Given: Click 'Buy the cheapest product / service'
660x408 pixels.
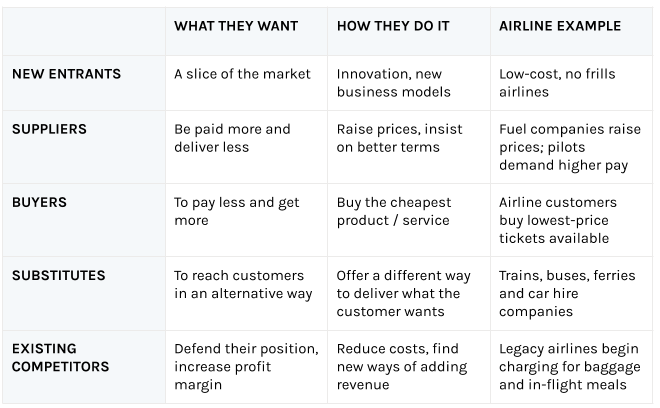Looking at the screenshot, I should click(393, 211).
